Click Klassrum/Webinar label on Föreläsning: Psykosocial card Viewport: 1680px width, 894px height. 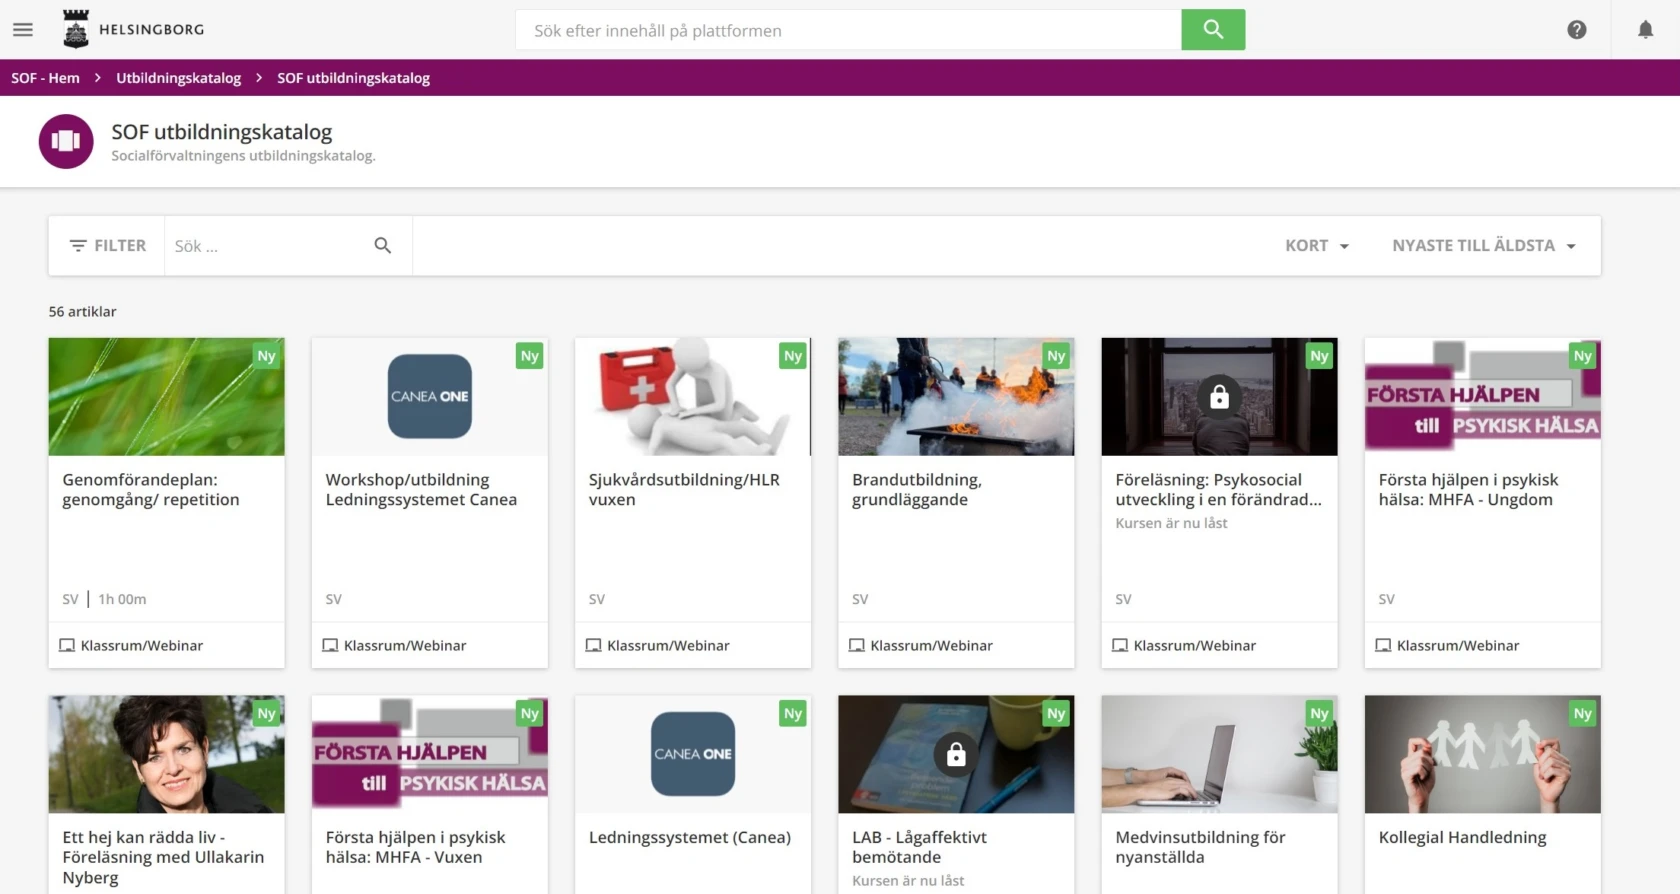point(1194,646)
